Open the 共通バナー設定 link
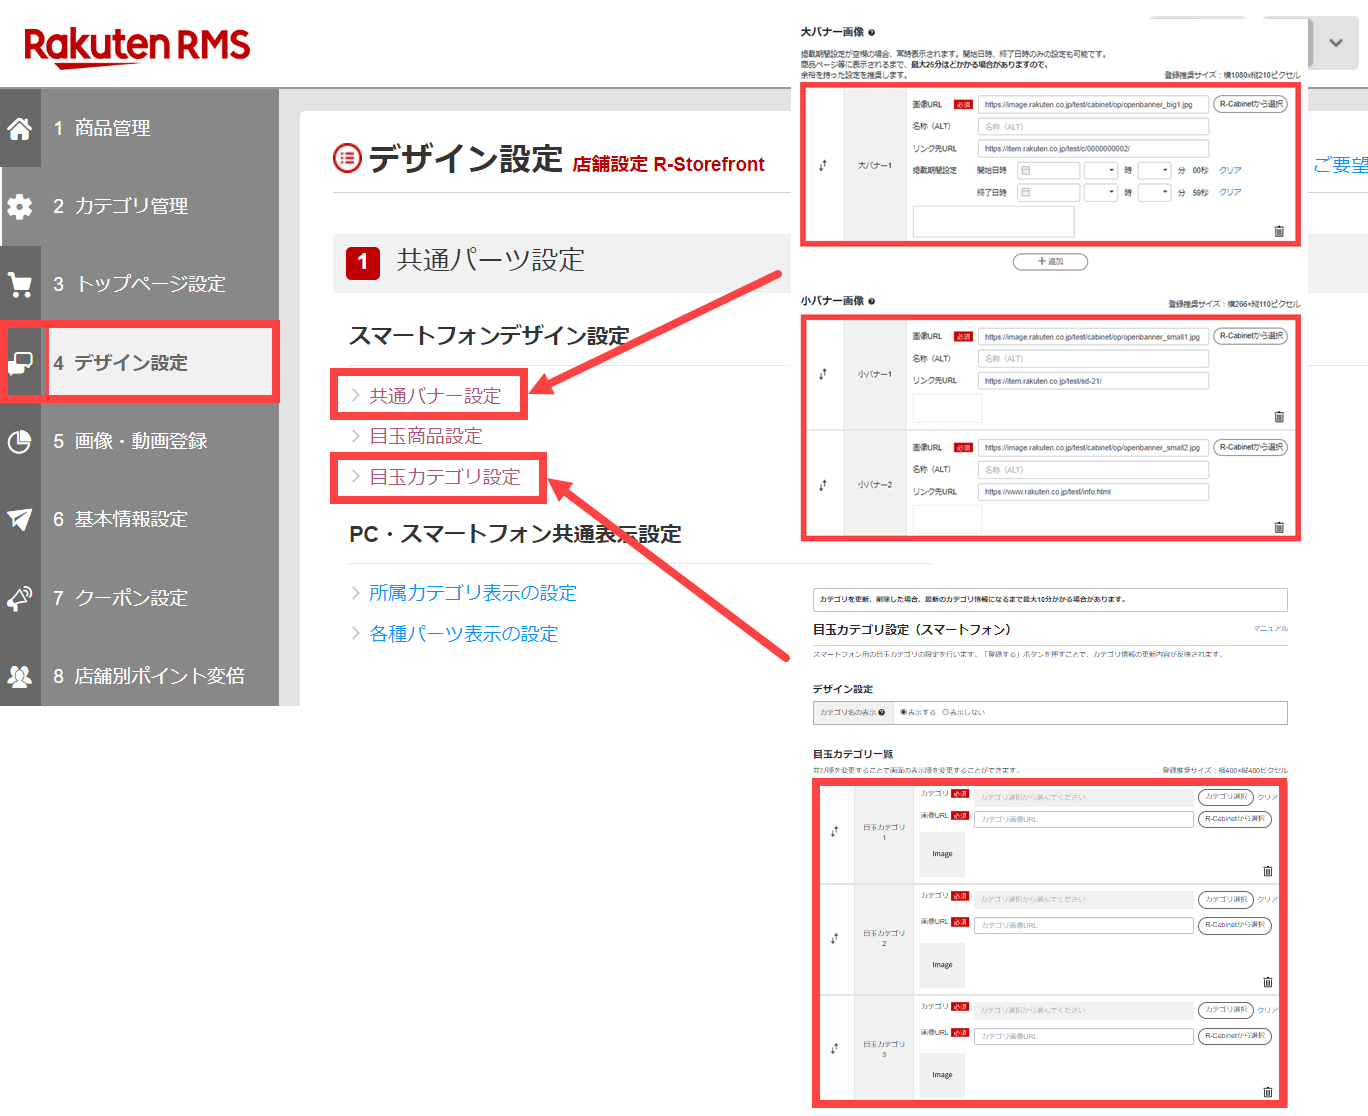 pyautogui.click(x=434, y=396)
